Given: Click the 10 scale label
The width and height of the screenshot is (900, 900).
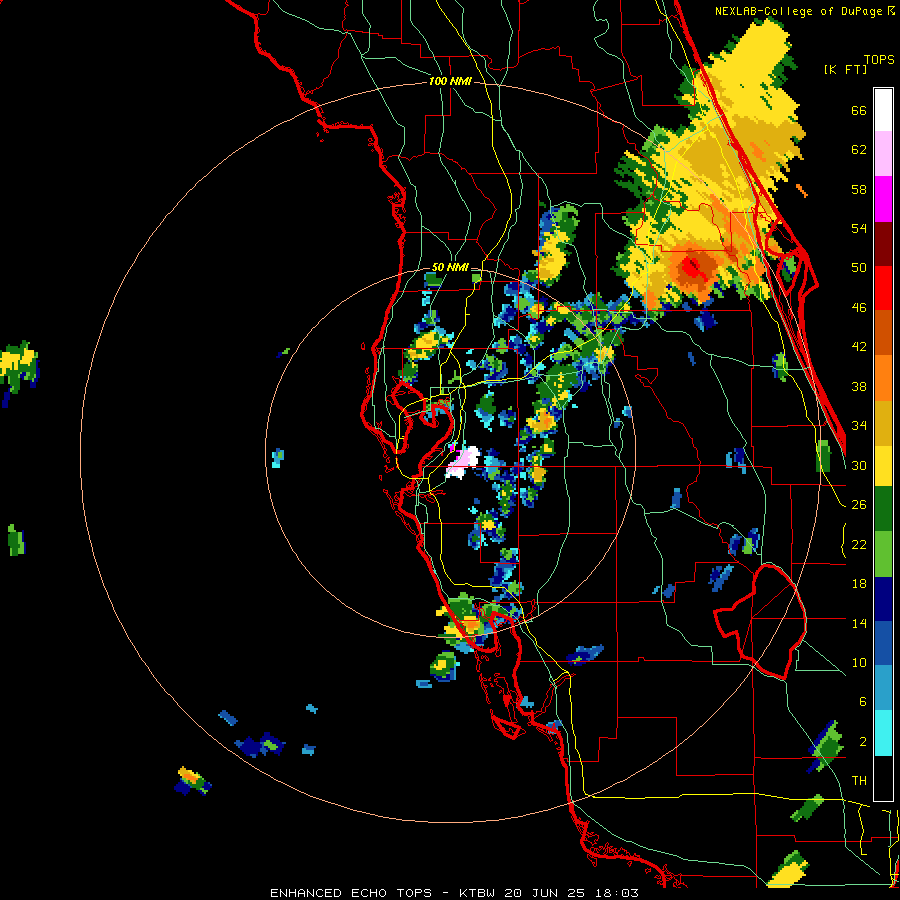Looking at the screenshot, I should tap(859, 662).
